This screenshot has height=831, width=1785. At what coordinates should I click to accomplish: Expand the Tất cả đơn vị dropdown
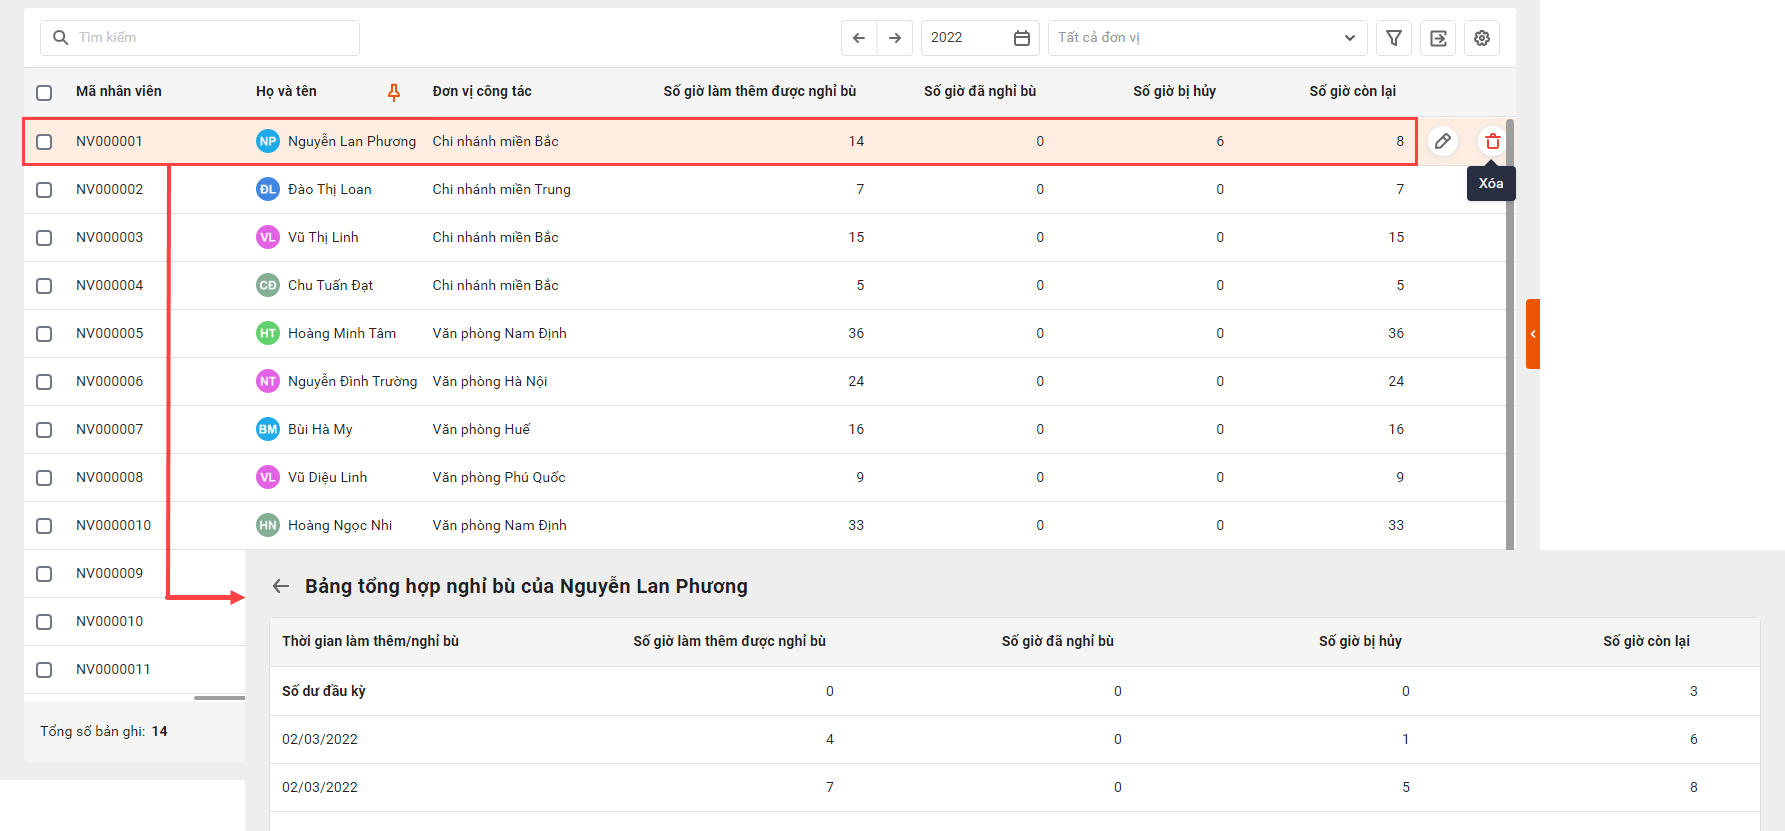(x=1207, y=38)
